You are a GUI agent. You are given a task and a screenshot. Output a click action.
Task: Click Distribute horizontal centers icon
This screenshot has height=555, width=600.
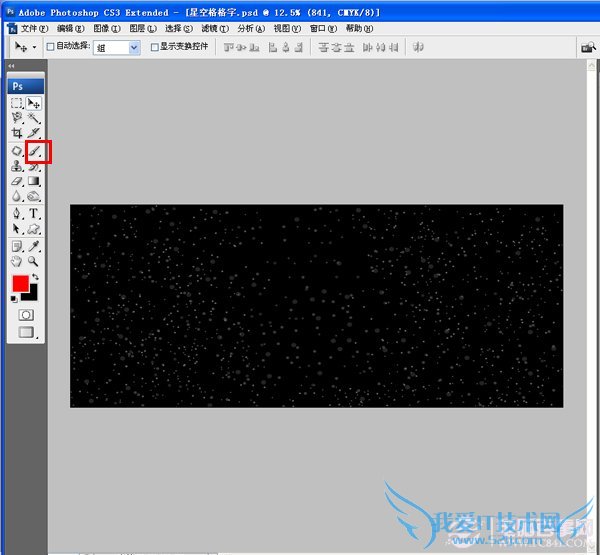coord(380,47)
